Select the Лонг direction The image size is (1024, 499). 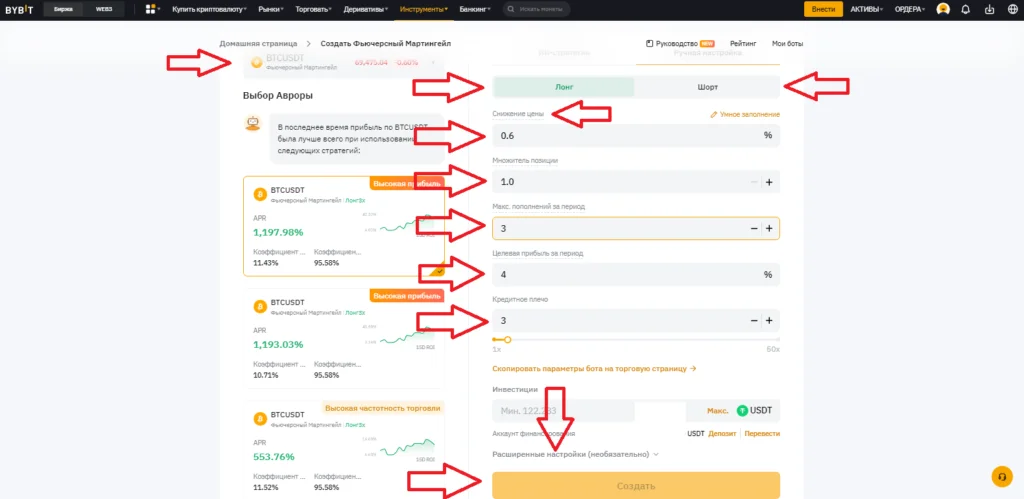point(564,87)
